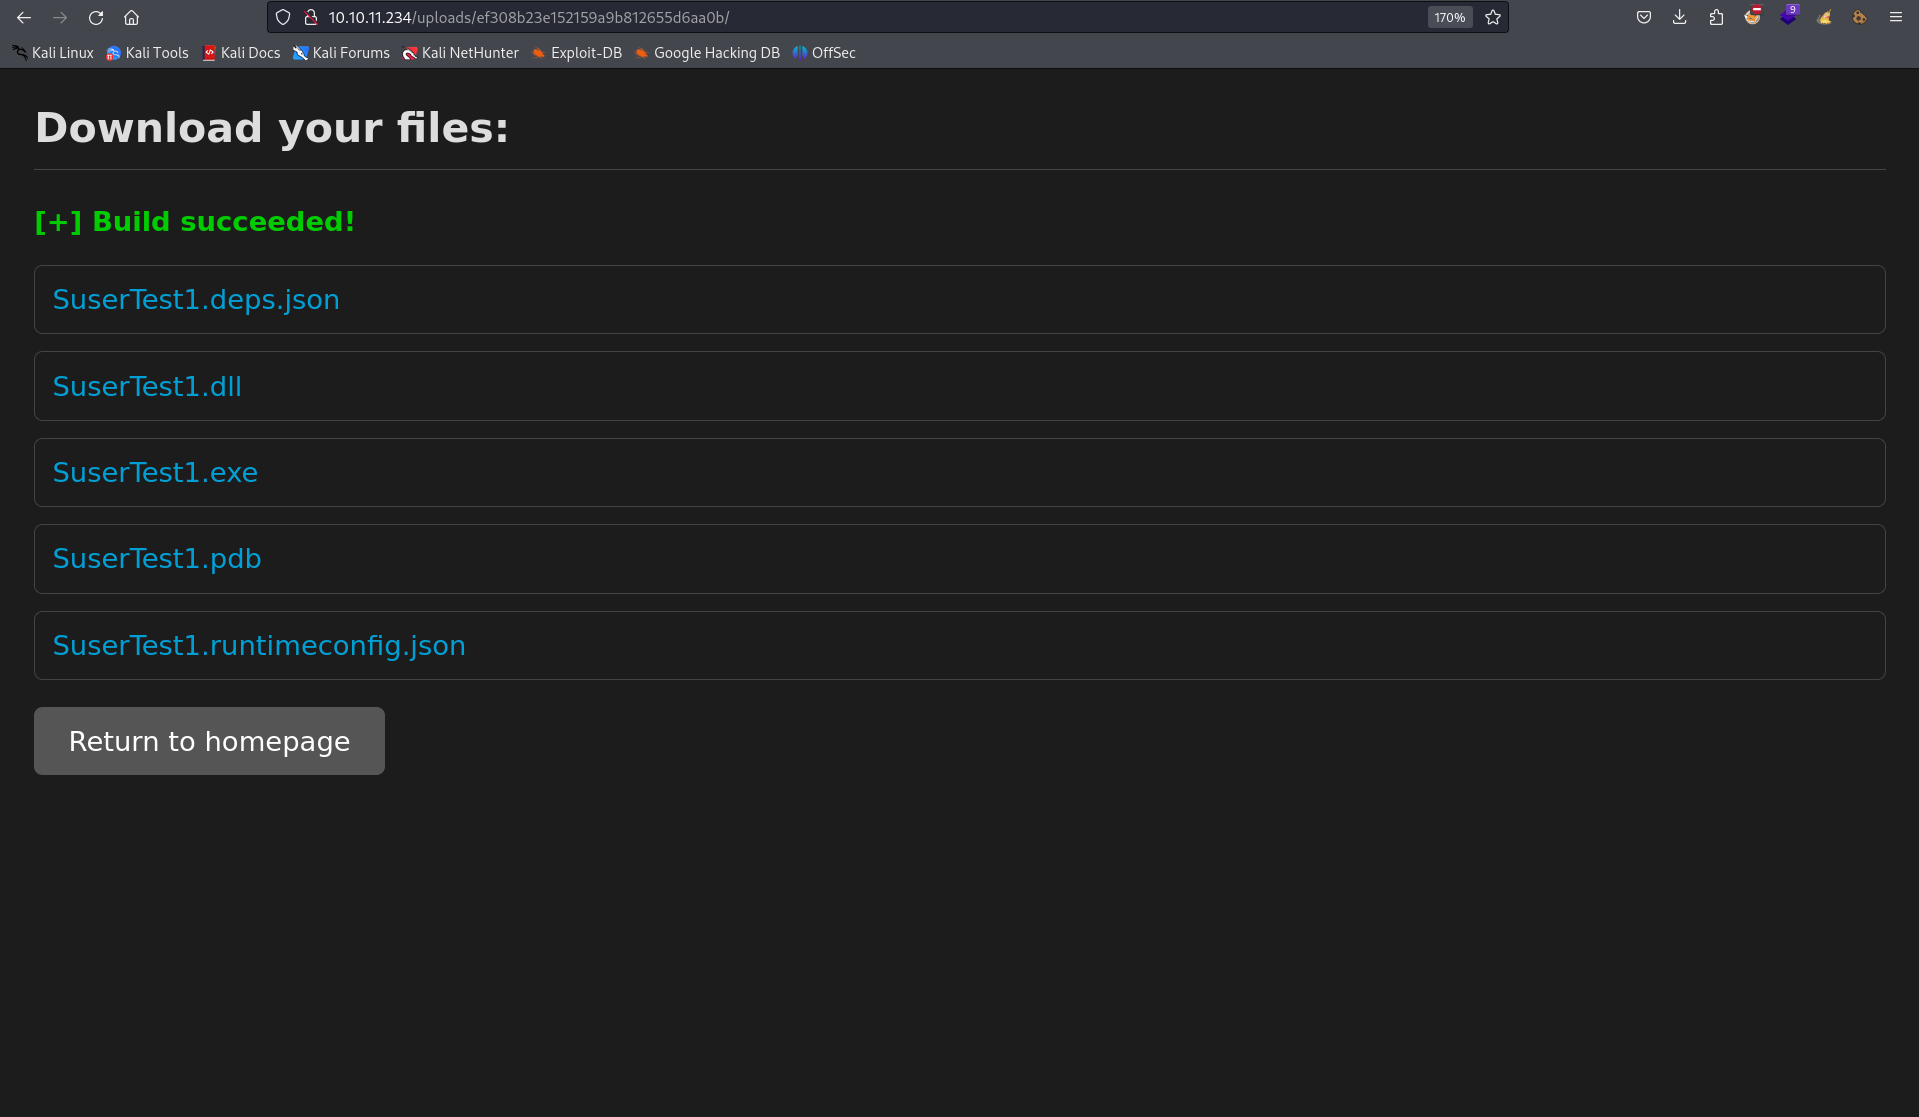Reset the 170% zoom level badge

(x=1449, y=17)
